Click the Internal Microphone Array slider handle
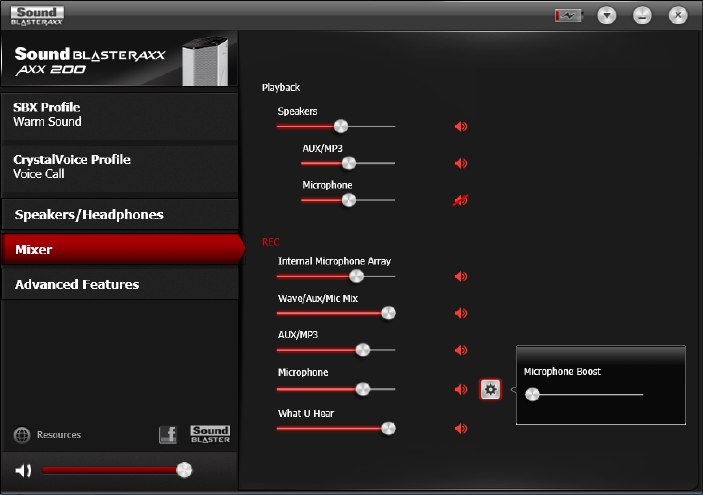Viewport: 703px width, 495px height. tap(356, 276)
